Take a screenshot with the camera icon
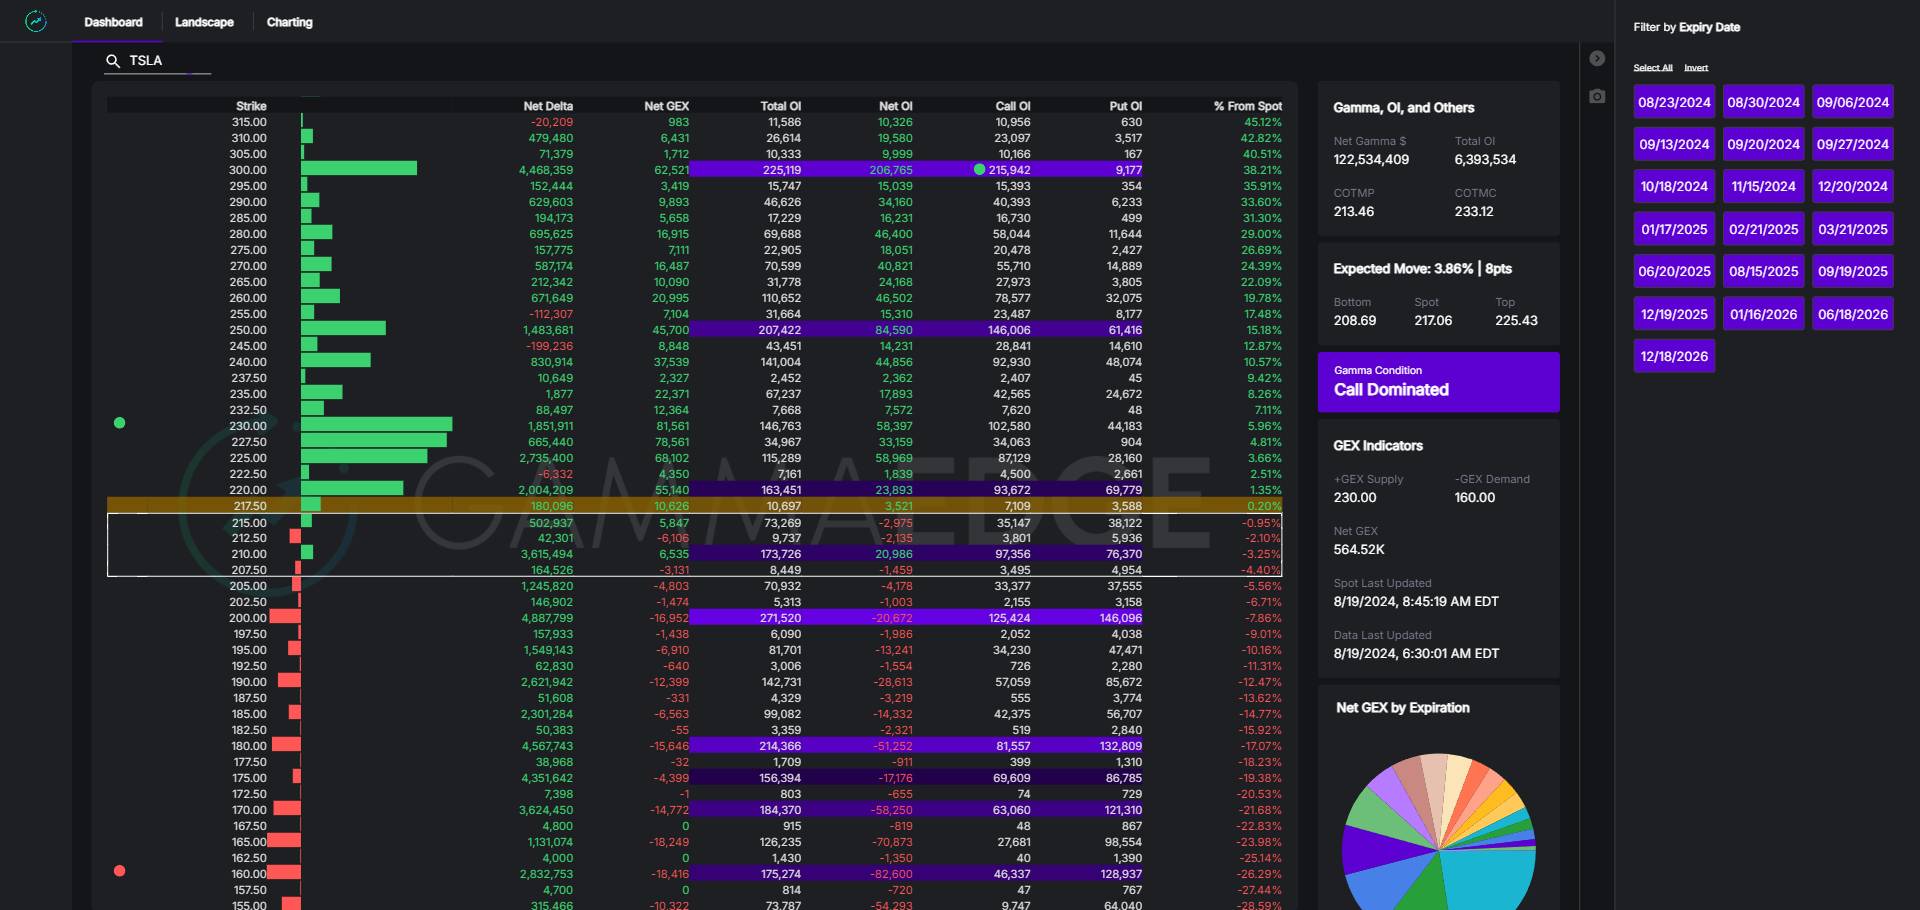1920x910 pixels. coord(1597,96)
